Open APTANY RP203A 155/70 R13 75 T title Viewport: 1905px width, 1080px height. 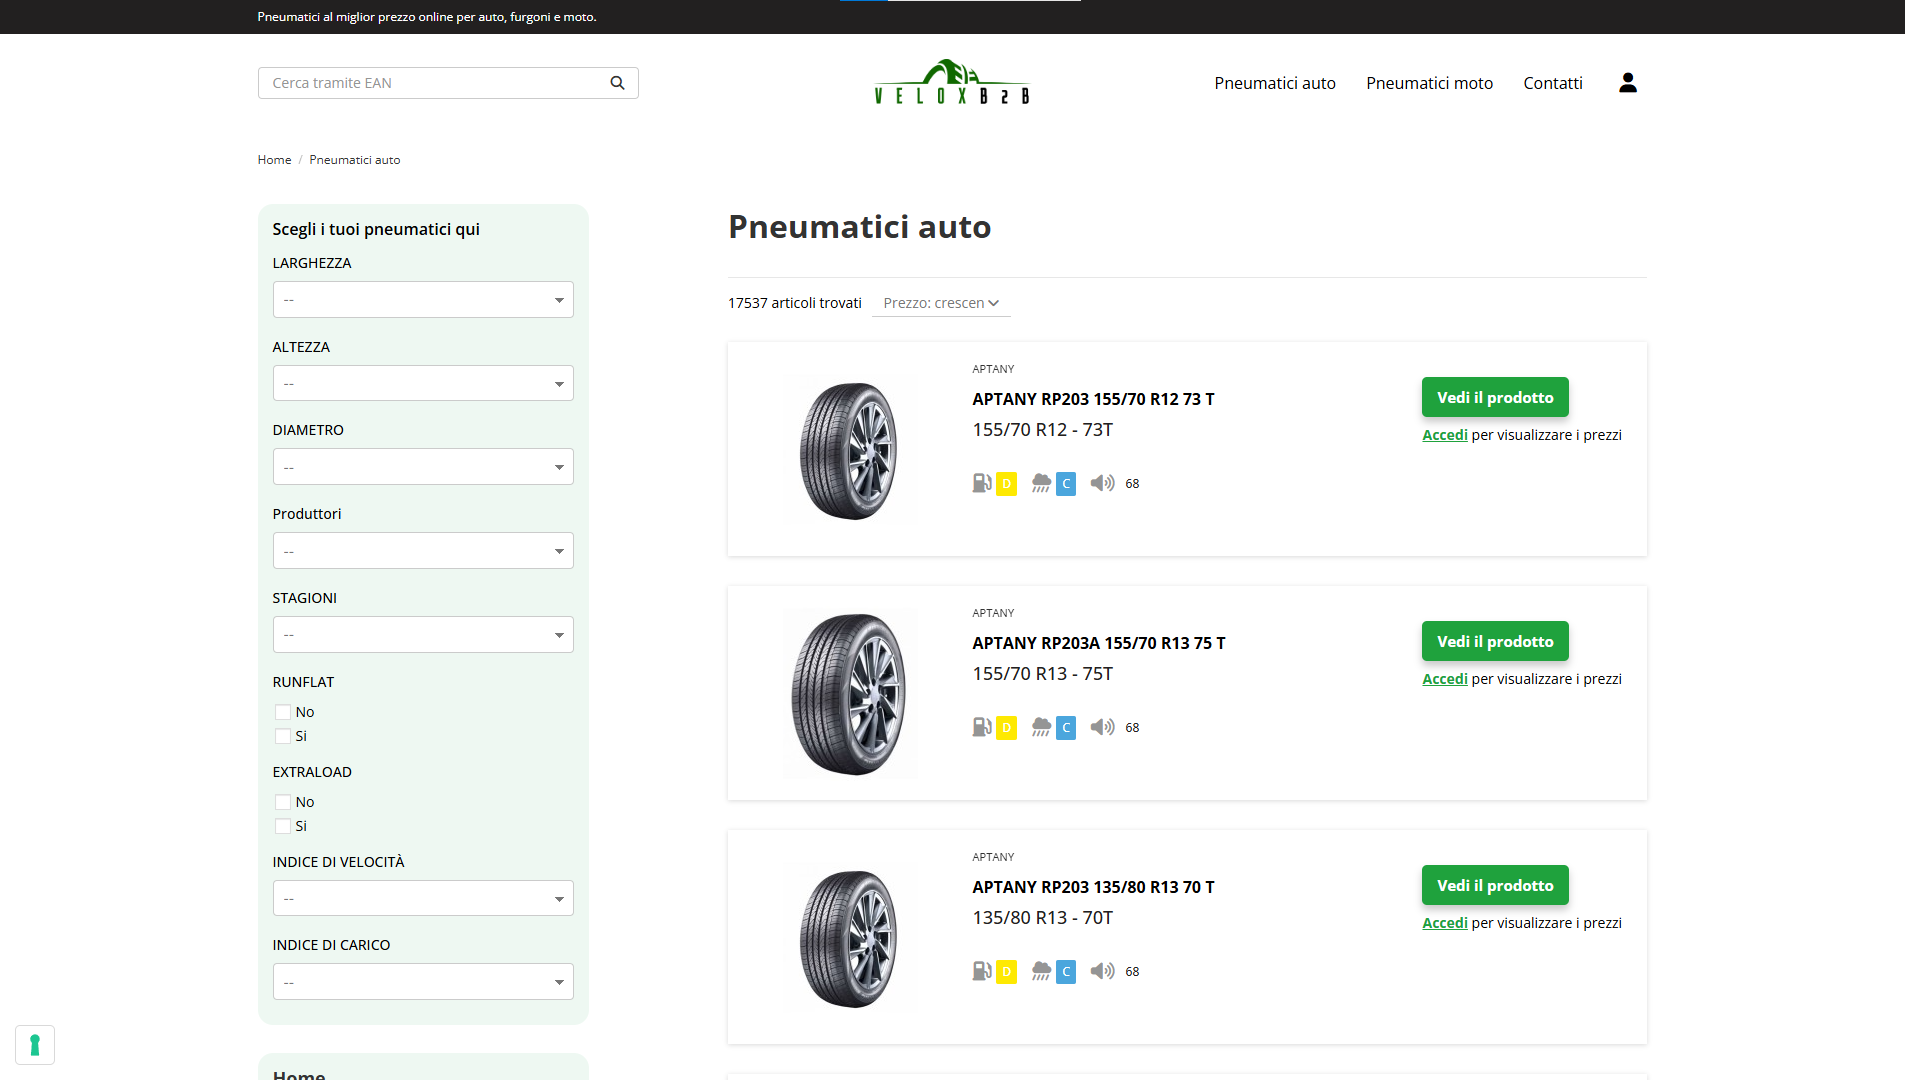1098,643
